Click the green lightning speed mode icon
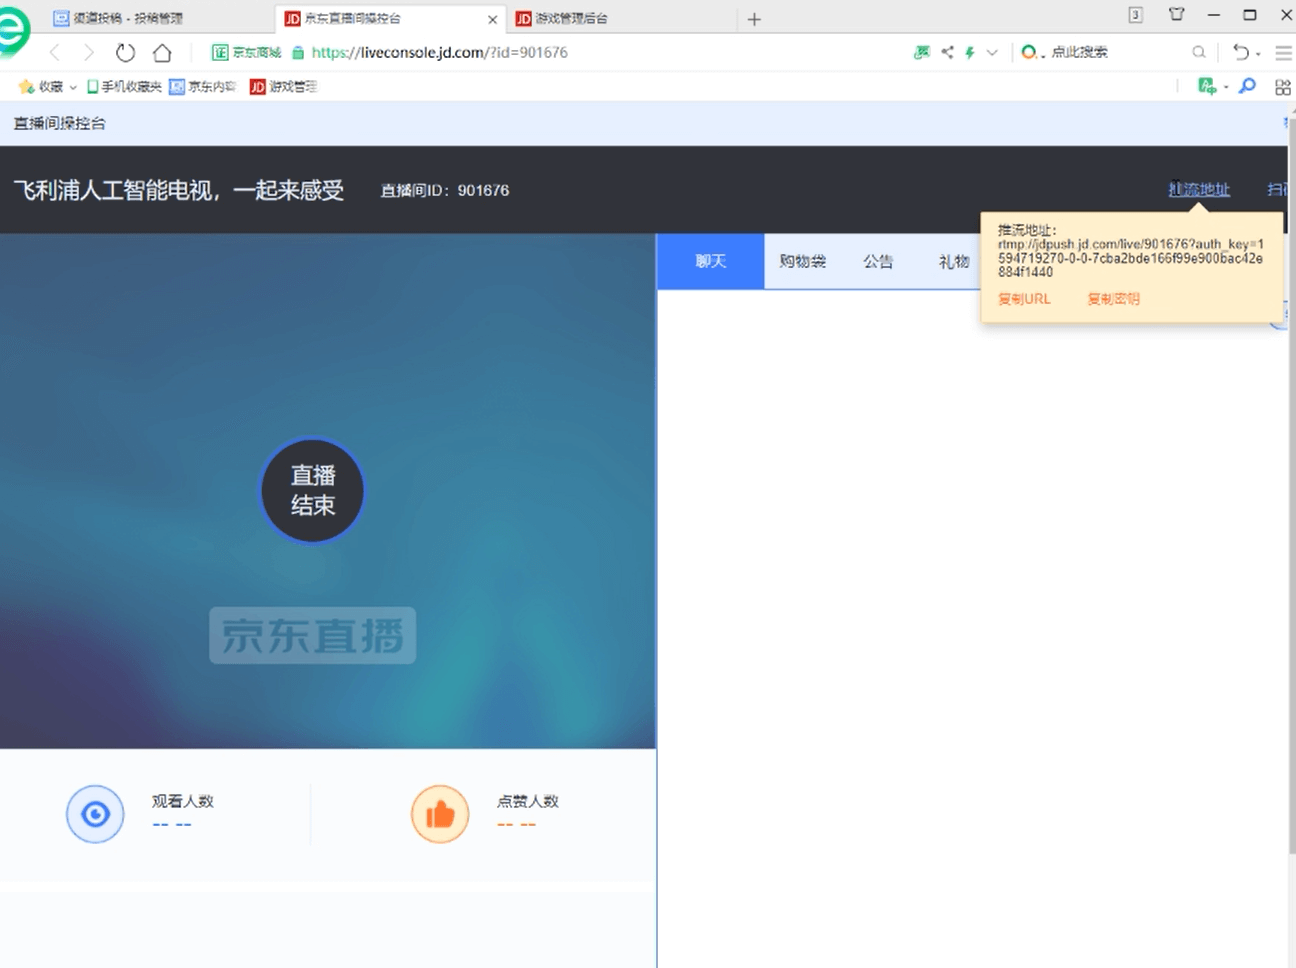 (969, 52)
